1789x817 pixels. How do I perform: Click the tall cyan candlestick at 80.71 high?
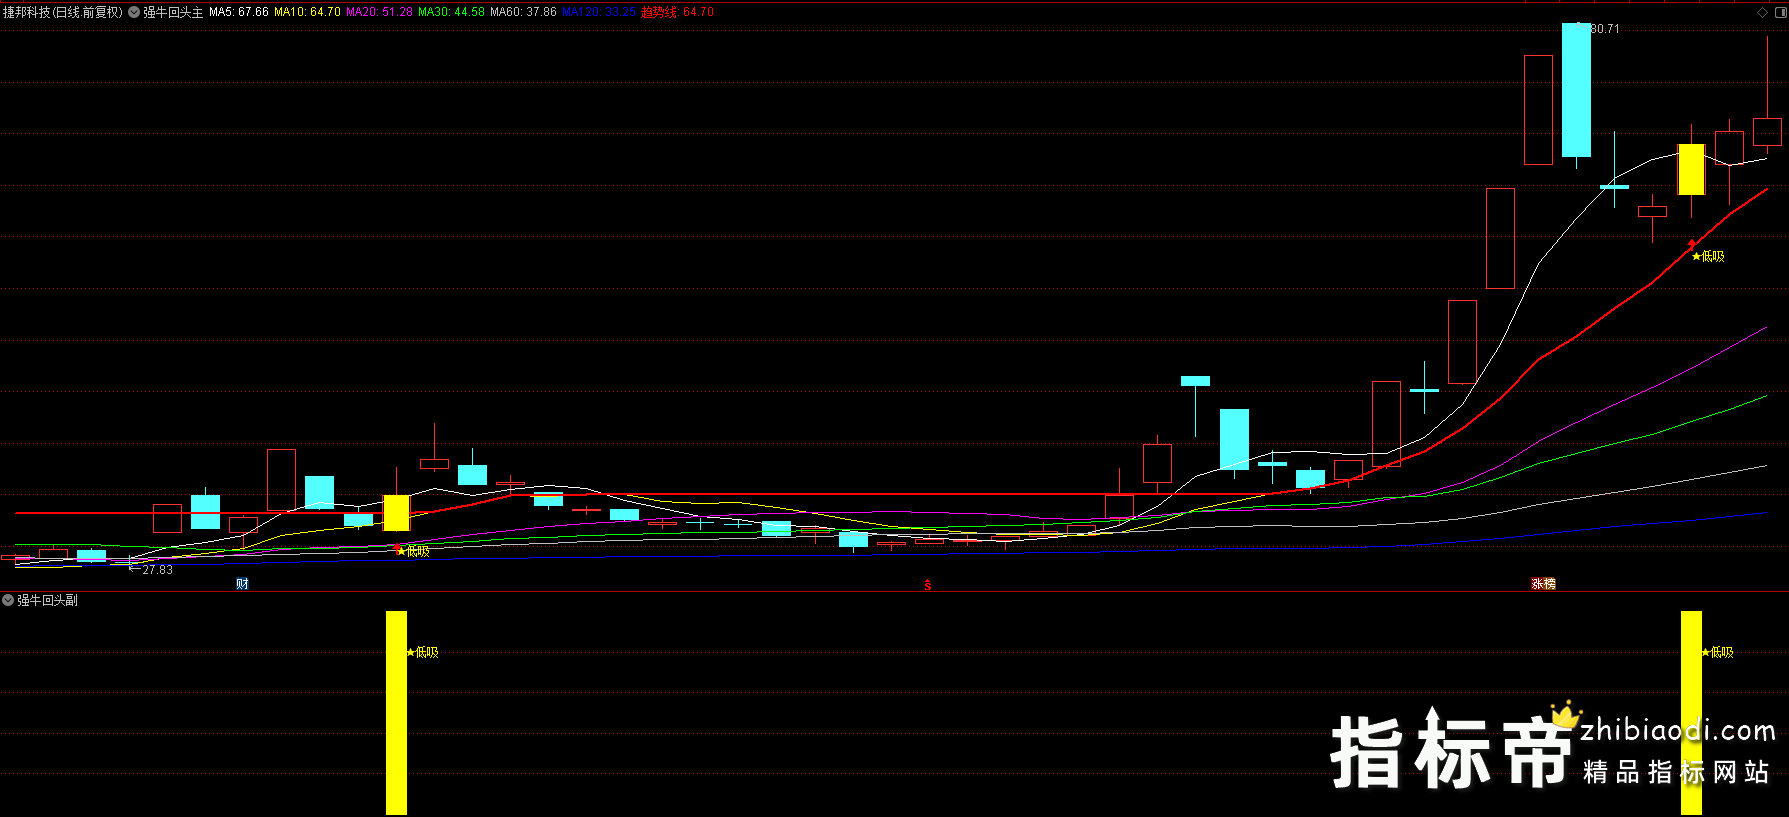coord(1576,90)
